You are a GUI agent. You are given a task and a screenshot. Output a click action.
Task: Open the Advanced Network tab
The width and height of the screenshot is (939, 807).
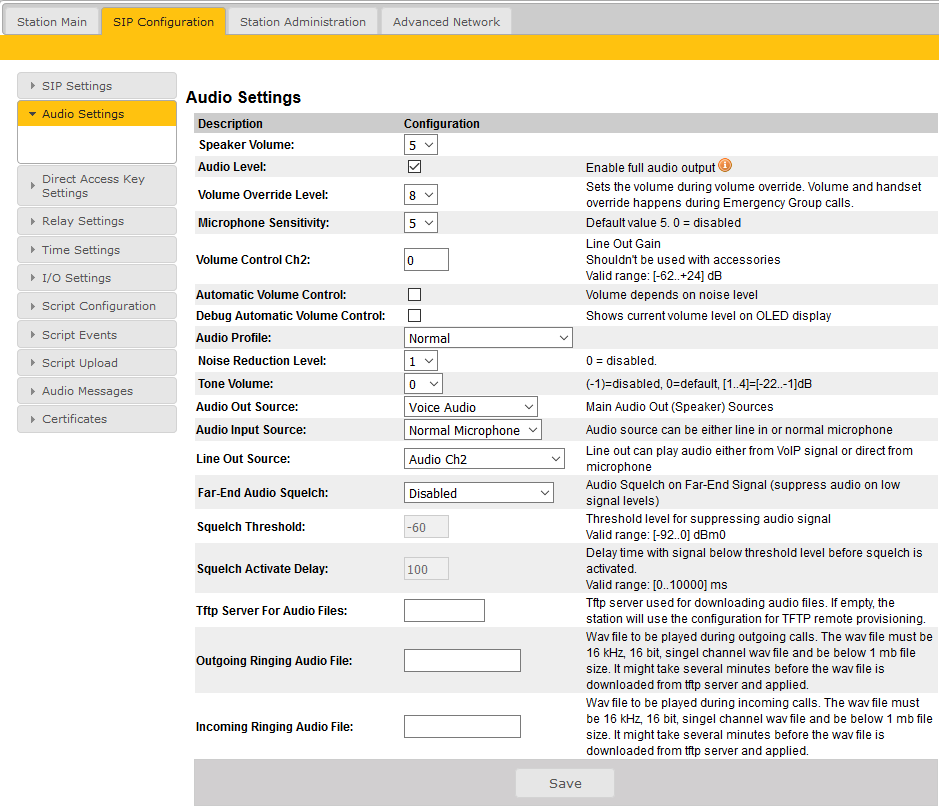[x=446, y=22]
